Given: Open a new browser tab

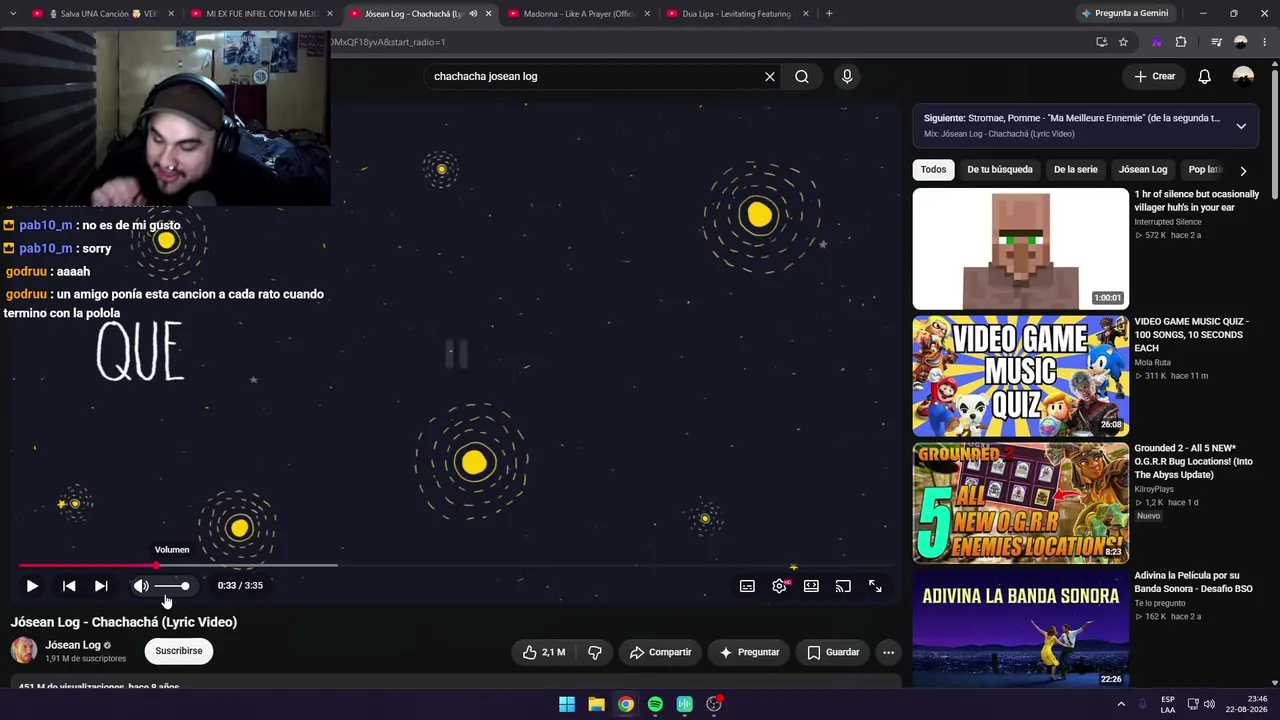Looking at the screenshot, I should click(829, 14).
